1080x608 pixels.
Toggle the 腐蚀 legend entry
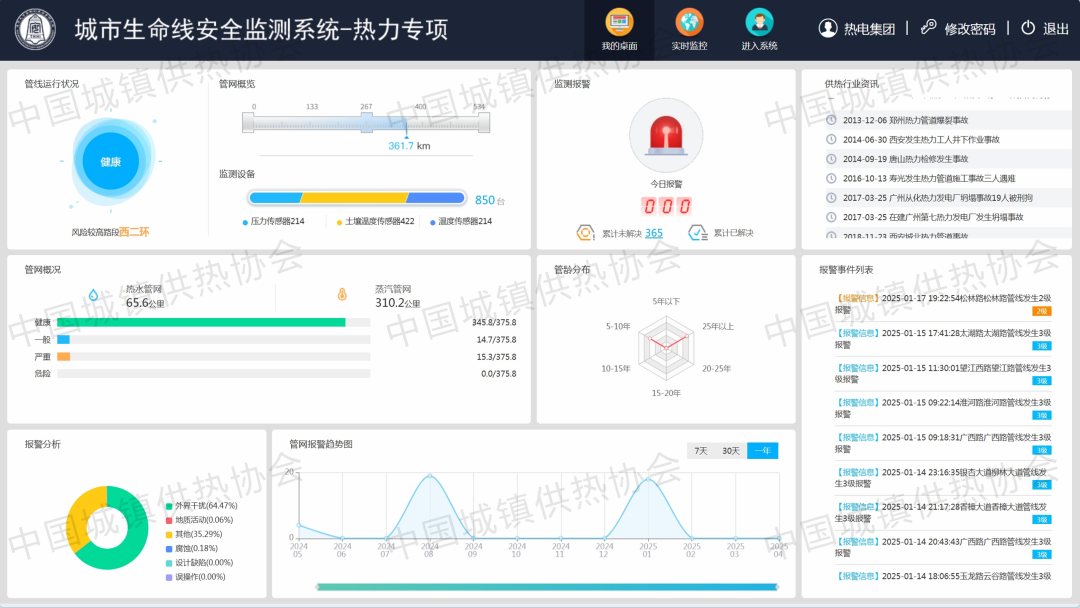pos(195,548)
